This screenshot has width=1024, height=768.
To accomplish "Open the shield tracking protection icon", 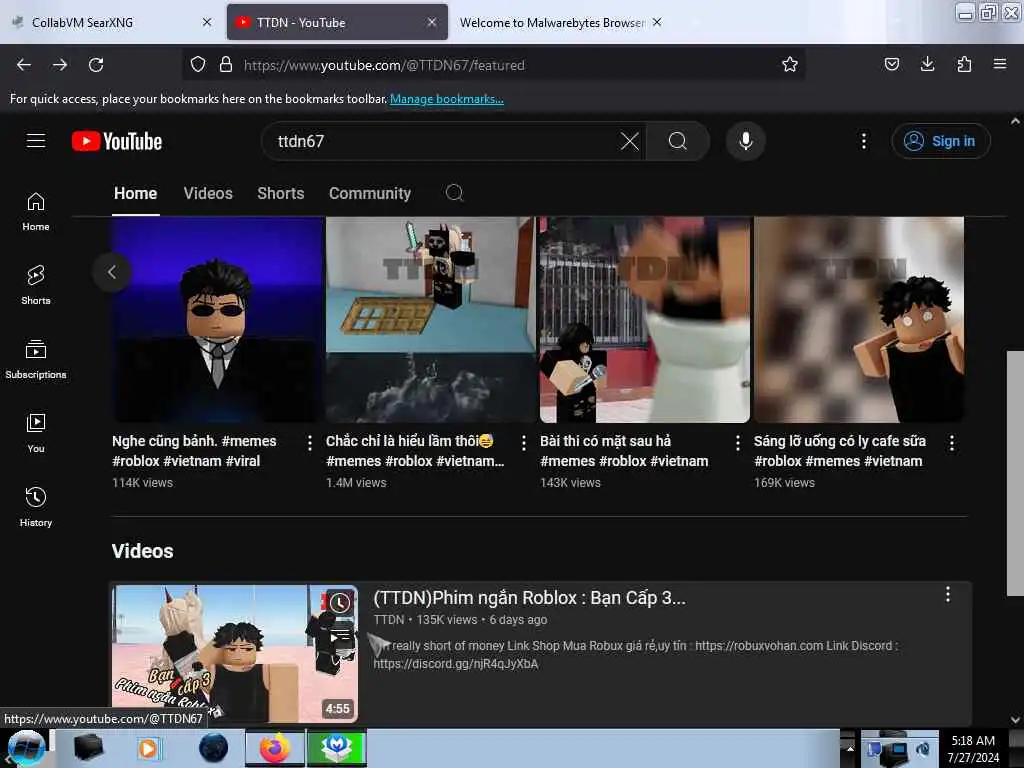I will pyautogui.click(x=198, y=64).
